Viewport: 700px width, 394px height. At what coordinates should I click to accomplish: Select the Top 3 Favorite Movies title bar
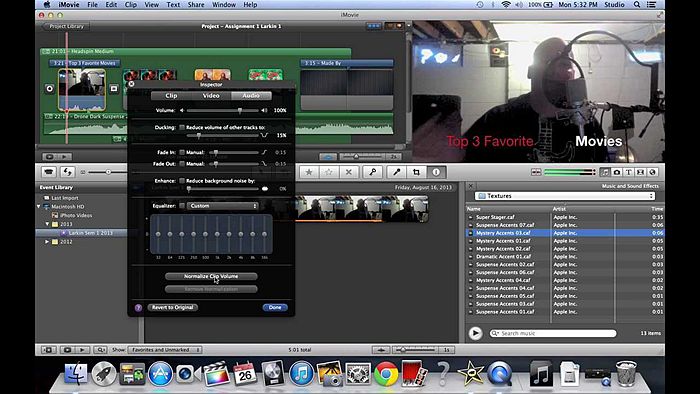[84, 63]
